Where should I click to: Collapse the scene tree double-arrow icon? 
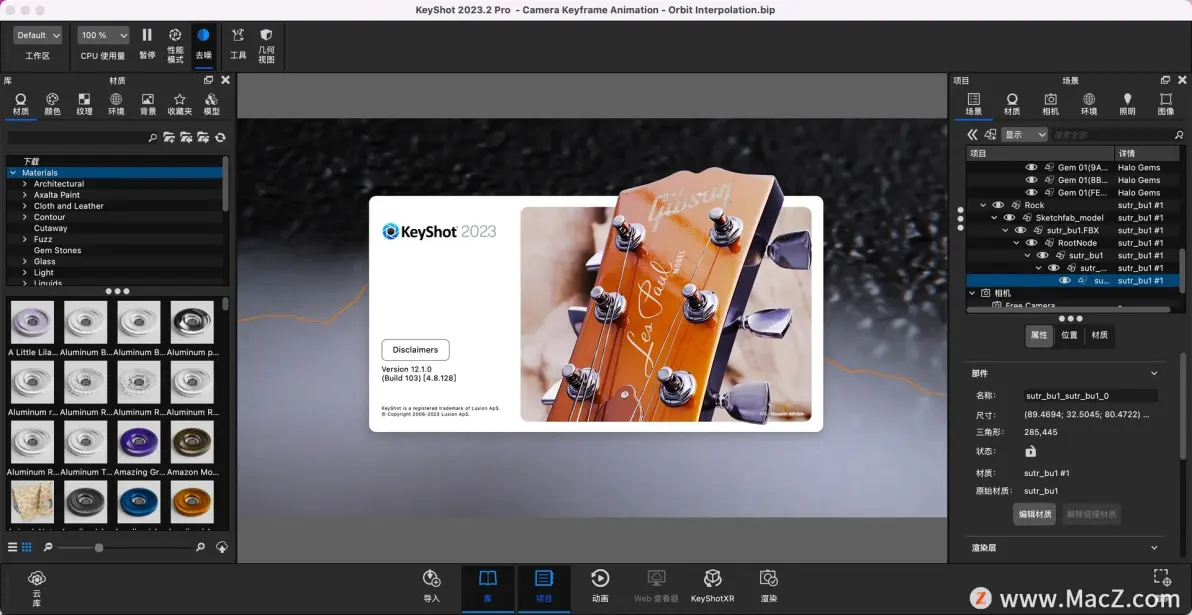coord(972,135)
